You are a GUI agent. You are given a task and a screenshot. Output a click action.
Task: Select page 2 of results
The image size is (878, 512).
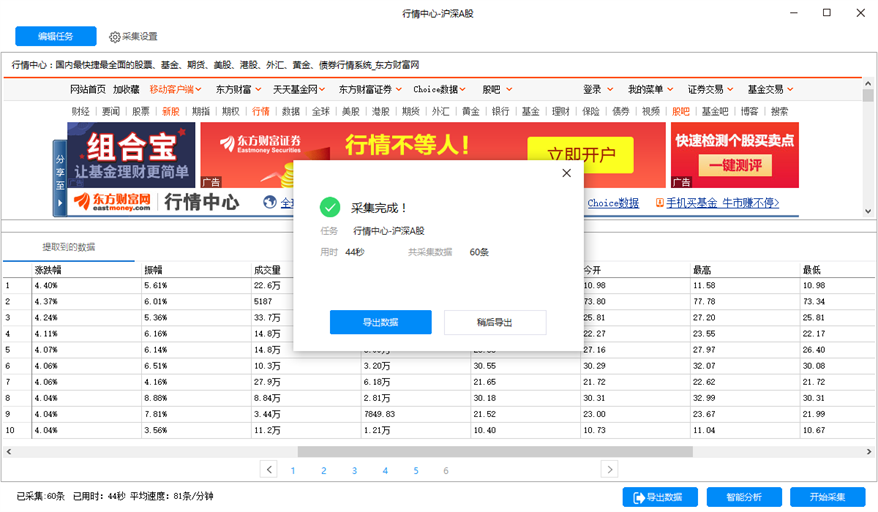(x=324, y=471)
